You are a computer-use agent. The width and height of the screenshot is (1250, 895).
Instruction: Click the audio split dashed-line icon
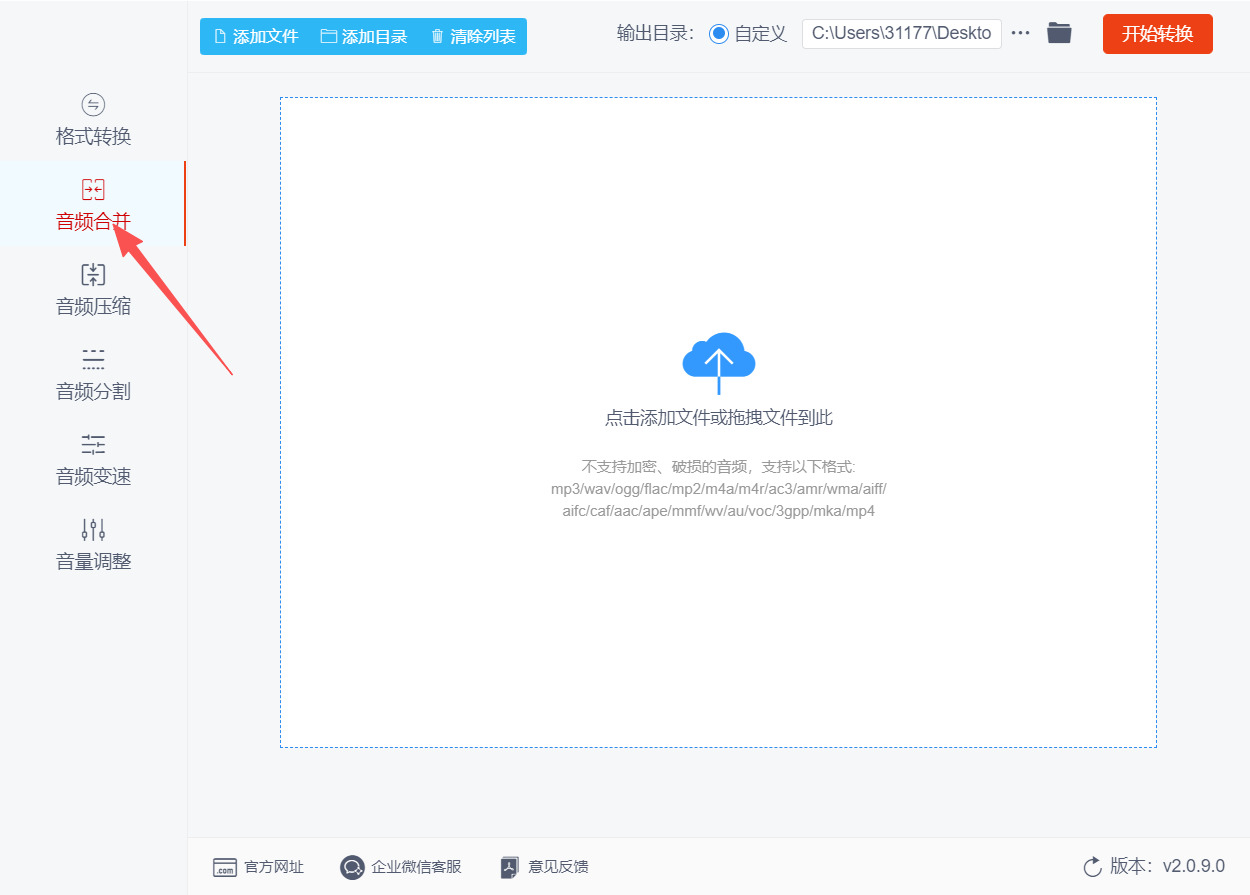93,360
